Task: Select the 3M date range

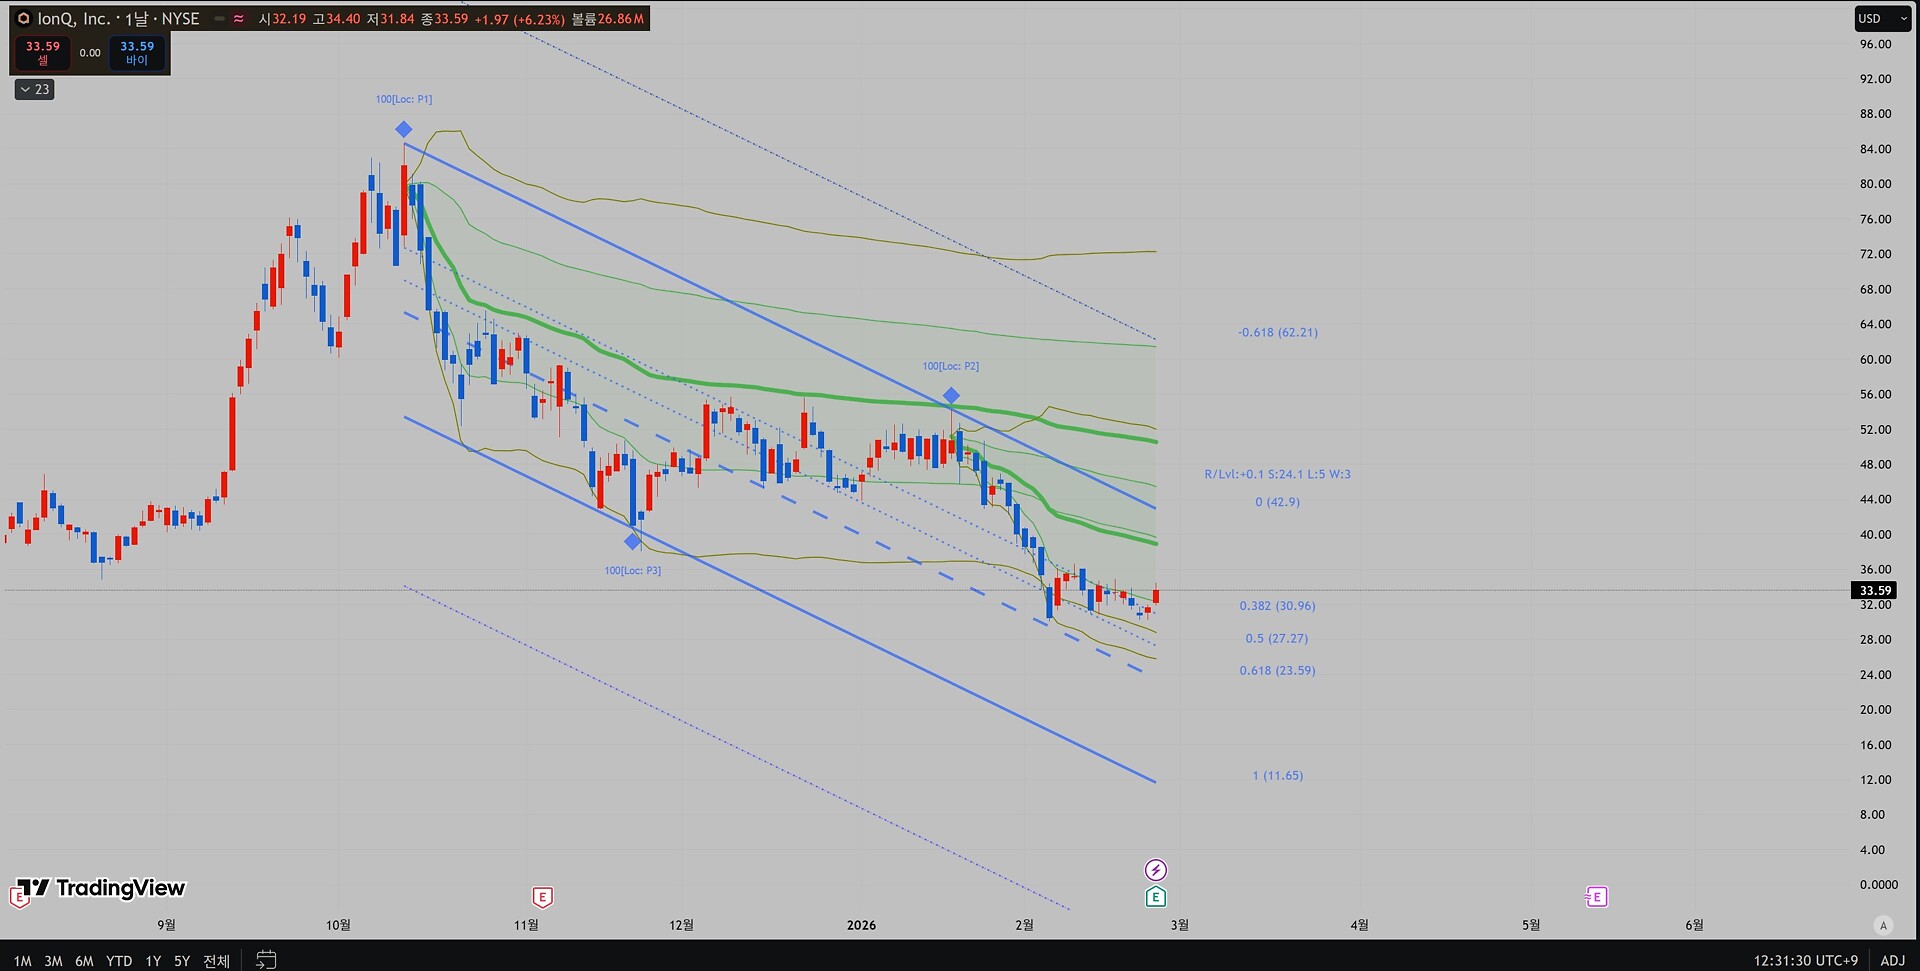Action: [53, 960]
